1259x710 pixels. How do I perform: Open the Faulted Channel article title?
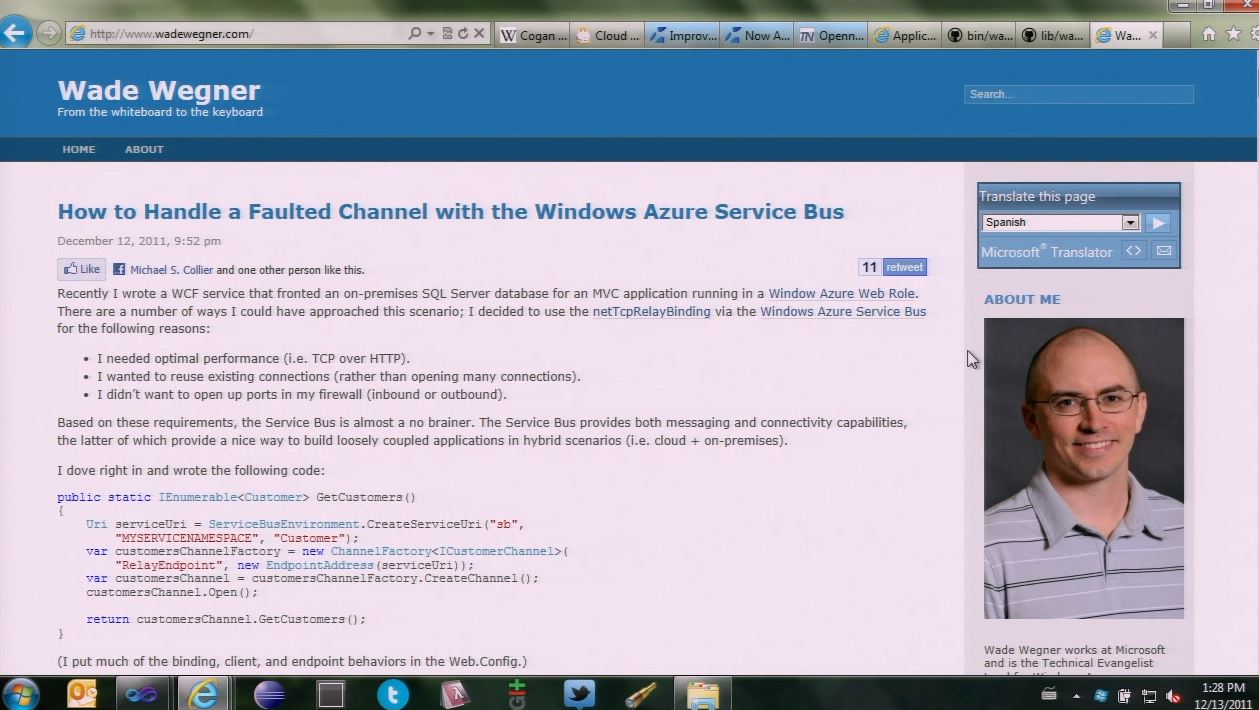pyautogui.click(x=450, y=211)
